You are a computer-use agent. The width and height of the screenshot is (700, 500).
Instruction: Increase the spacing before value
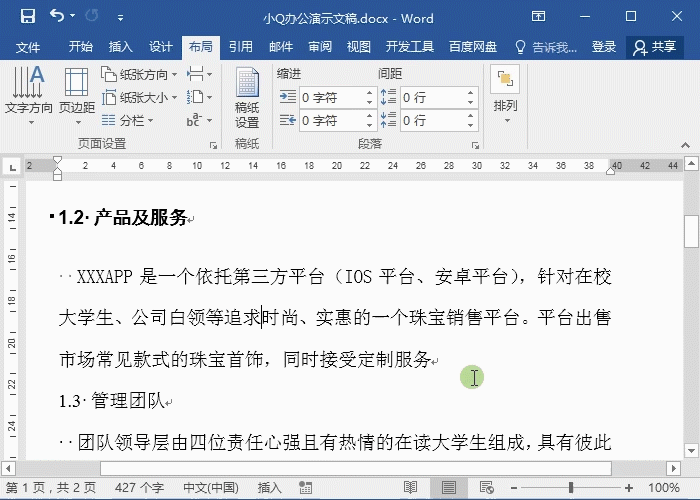471,93
